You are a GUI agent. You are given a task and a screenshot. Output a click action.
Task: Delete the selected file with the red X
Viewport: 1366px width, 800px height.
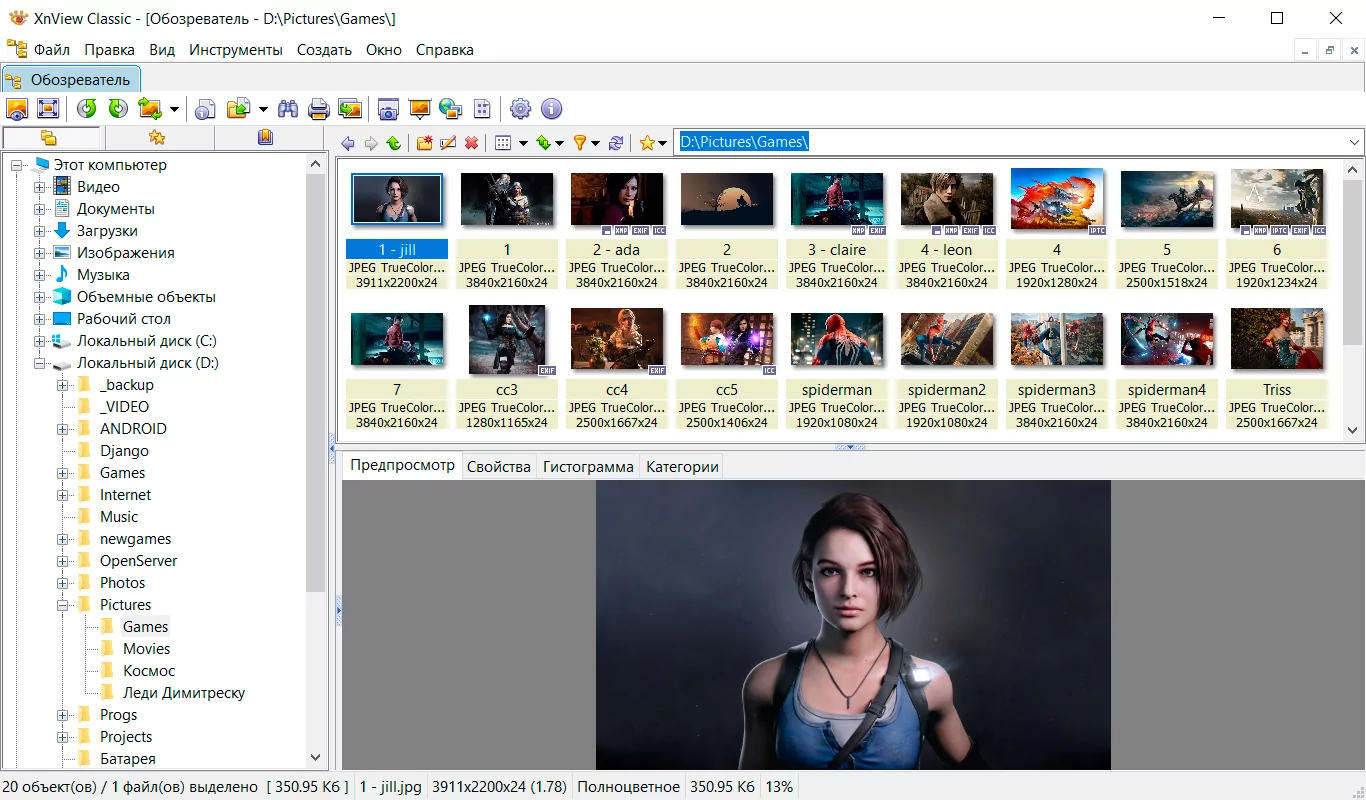(x=471, y=143)
